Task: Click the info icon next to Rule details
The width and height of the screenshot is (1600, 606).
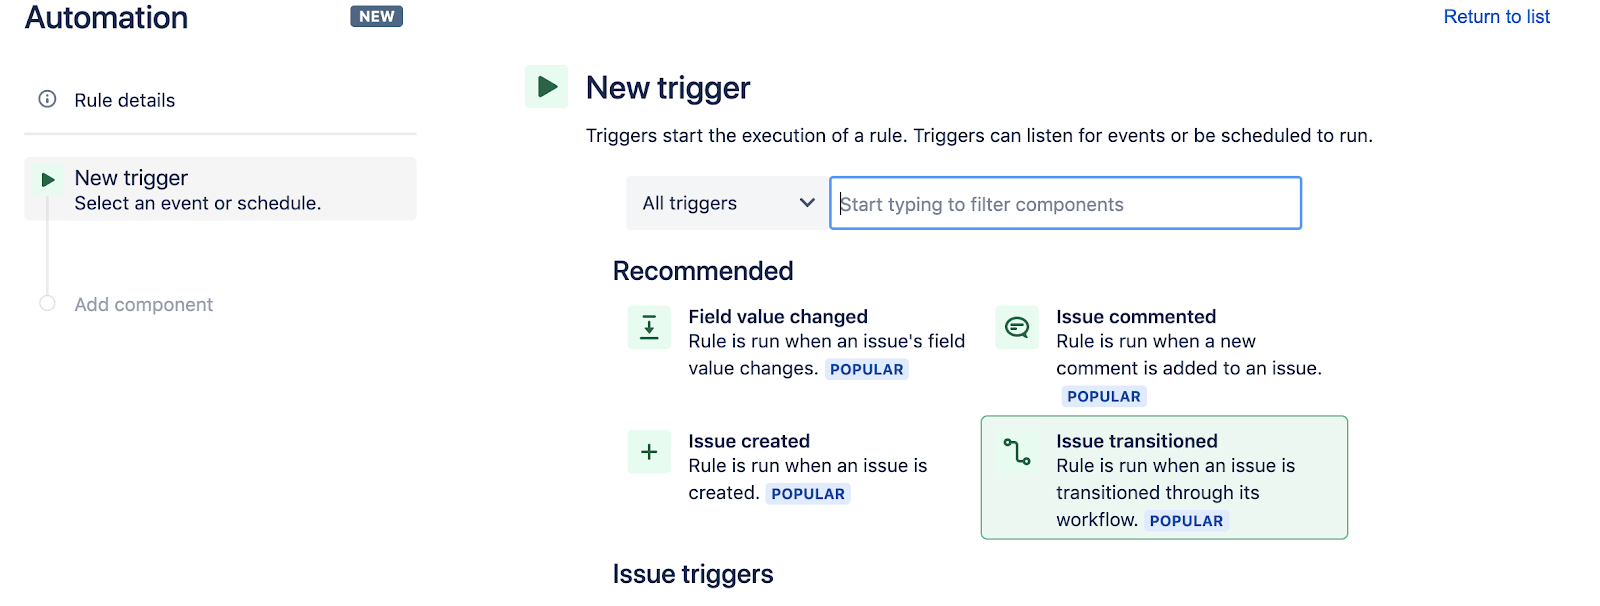Action: (x=46, y=99)
